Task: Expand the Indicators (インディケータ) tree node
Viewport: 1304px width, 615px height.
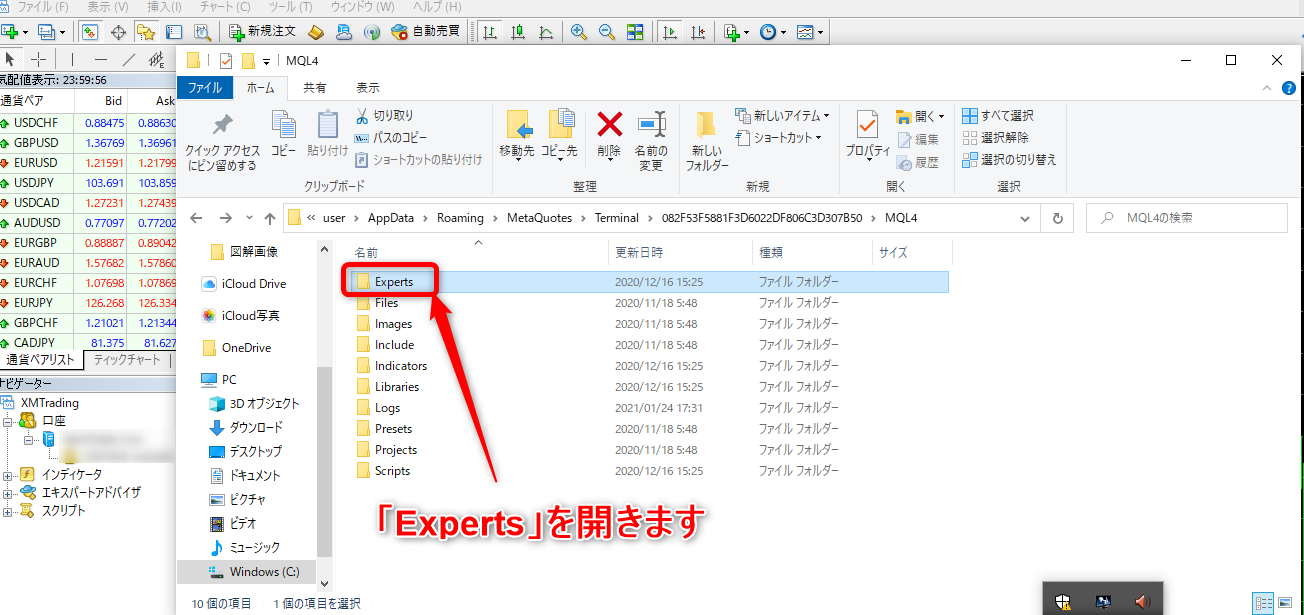Action: point(8,475)
